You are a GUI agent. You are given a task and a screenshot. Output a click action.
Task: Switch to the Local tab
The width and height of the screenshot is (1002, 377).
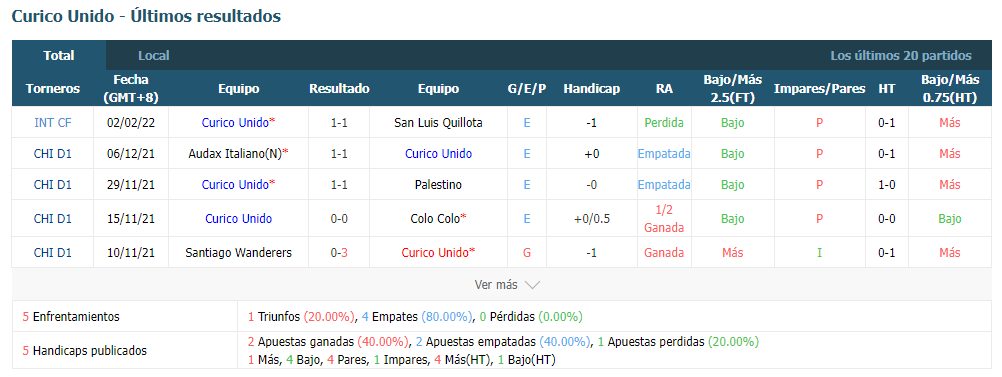pyautogui.click(x=153, y=56)
